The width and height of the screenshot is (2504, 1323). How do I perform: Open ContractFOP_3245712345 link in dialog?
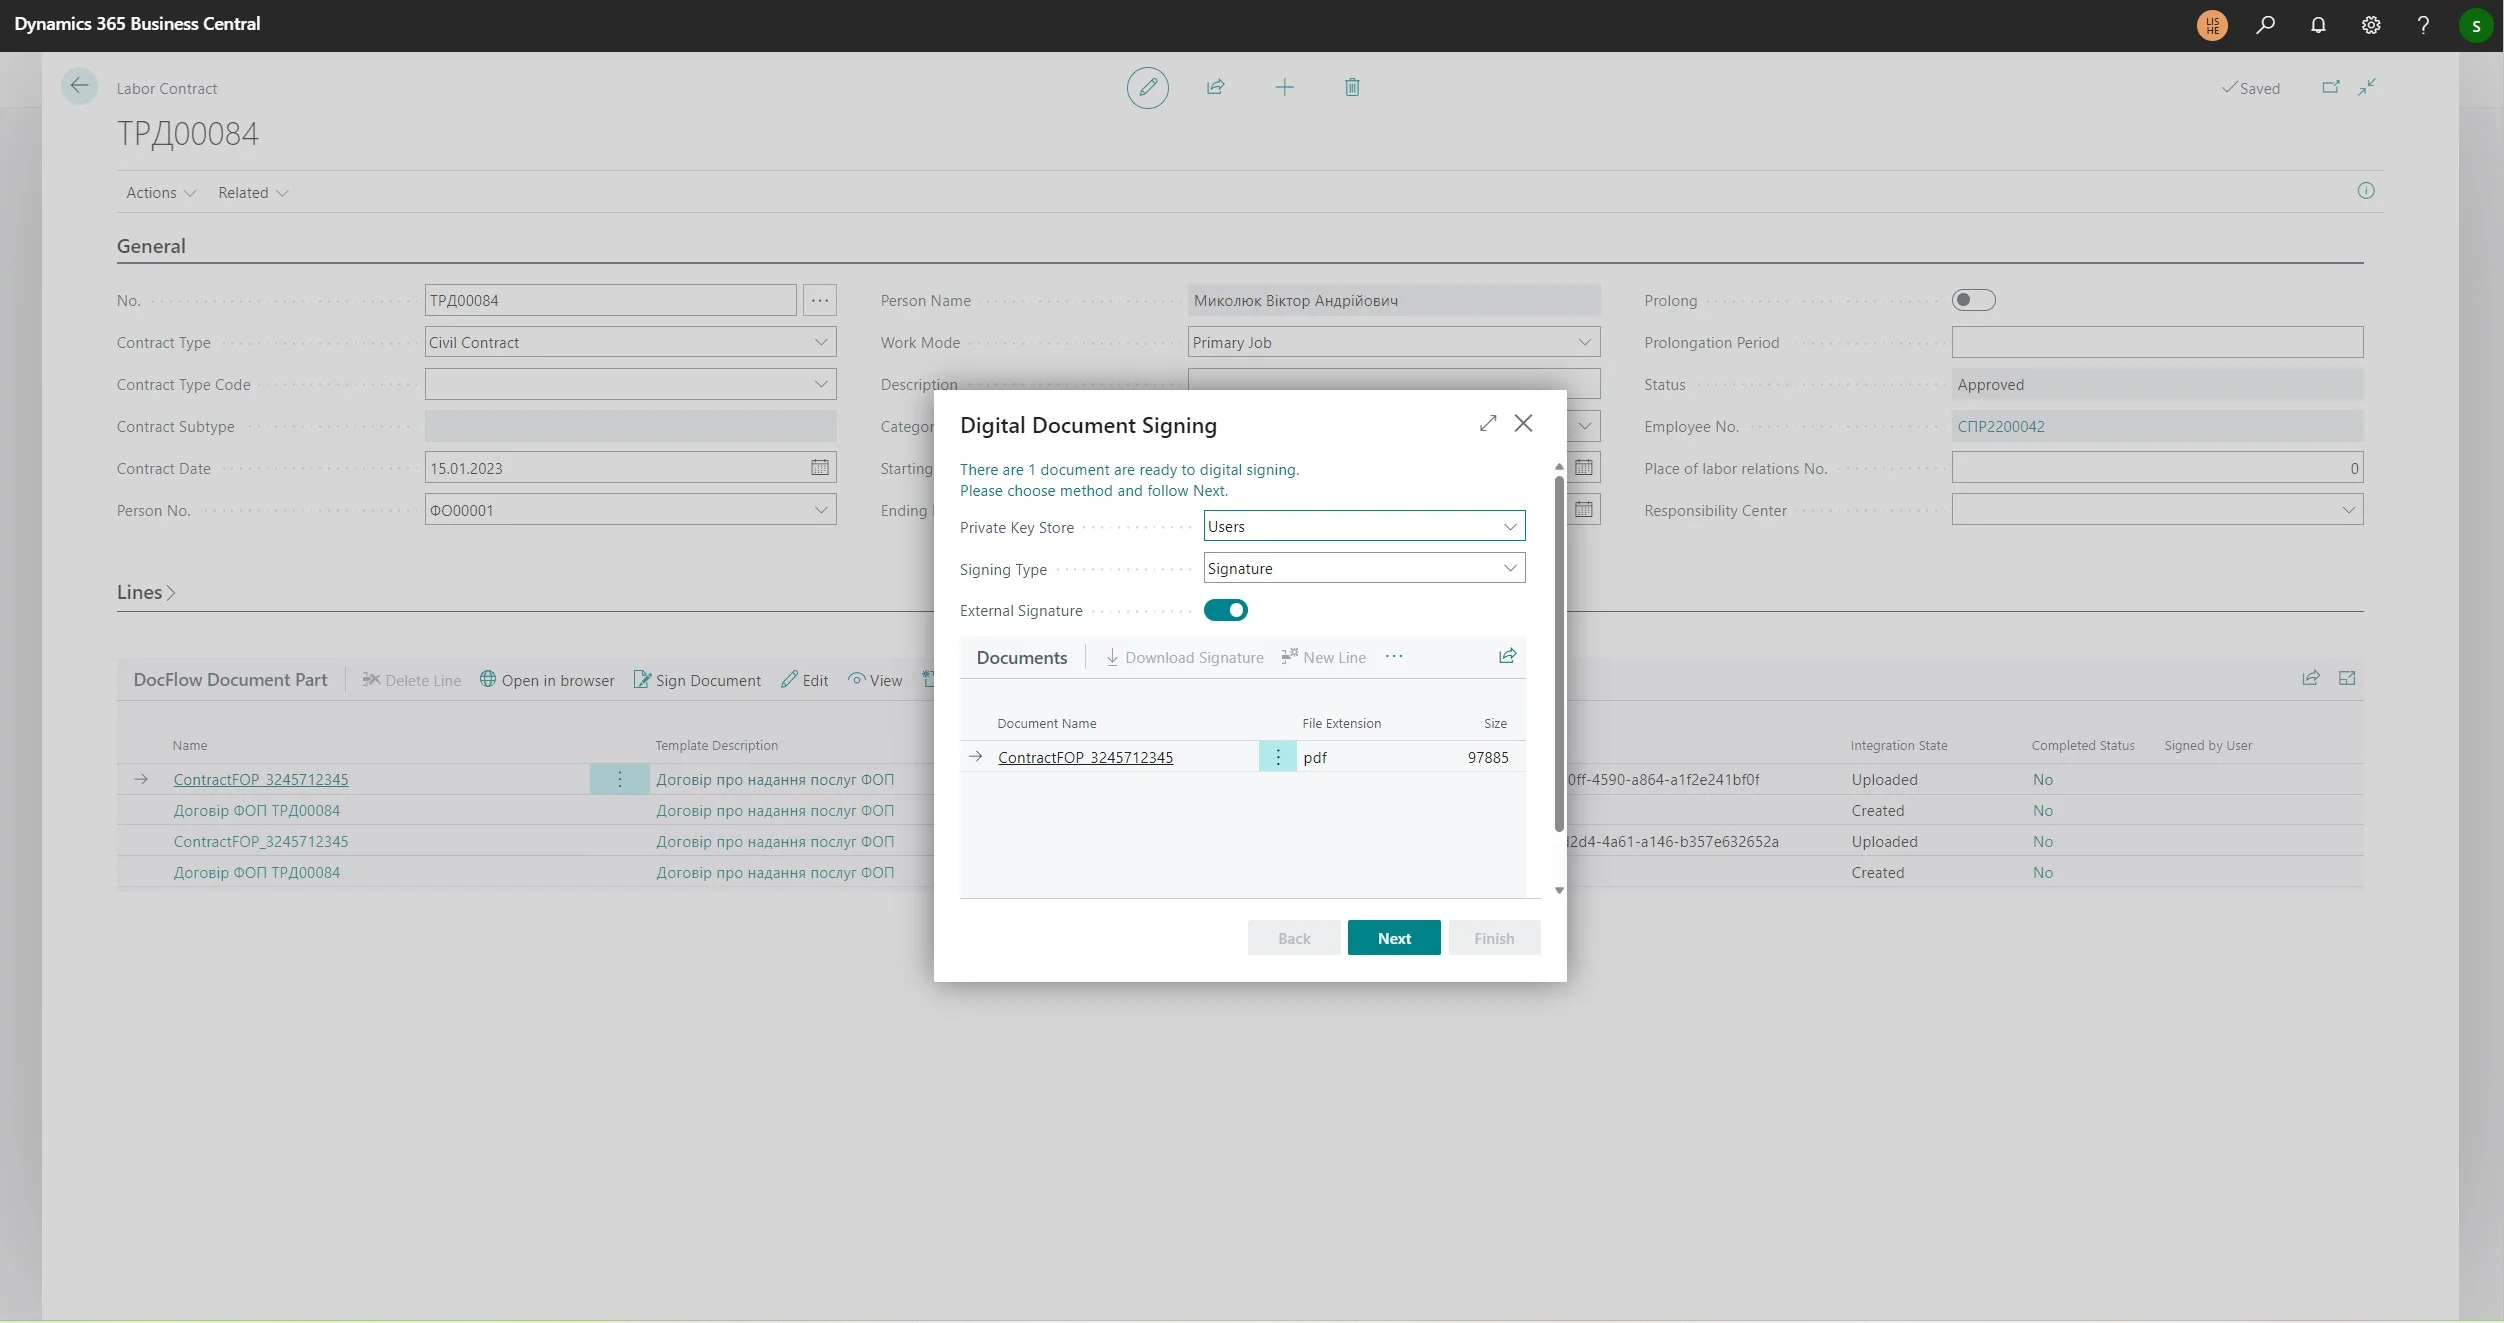(x=1085, y=758)
